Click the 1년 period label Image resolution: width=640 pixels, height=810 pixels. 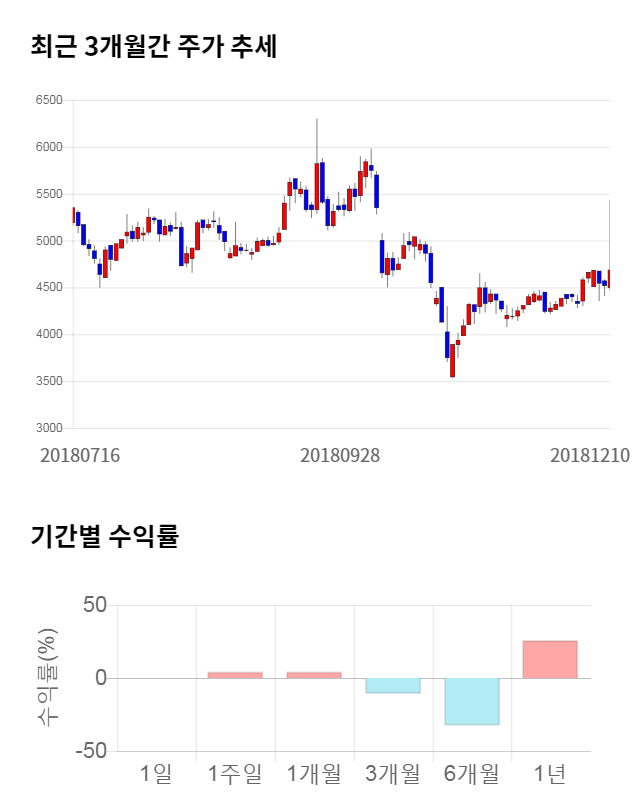click(550, 773)
